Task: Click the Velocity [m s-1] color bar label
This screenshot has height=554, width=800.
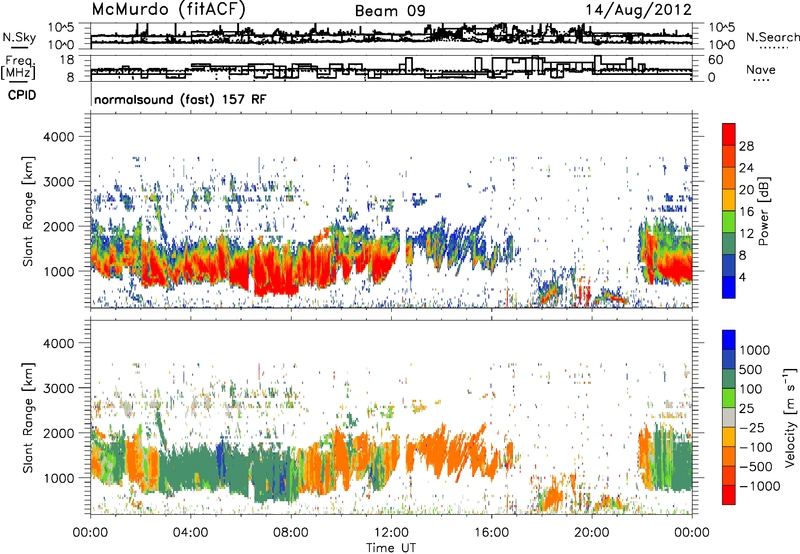Action: click(790, 417)
